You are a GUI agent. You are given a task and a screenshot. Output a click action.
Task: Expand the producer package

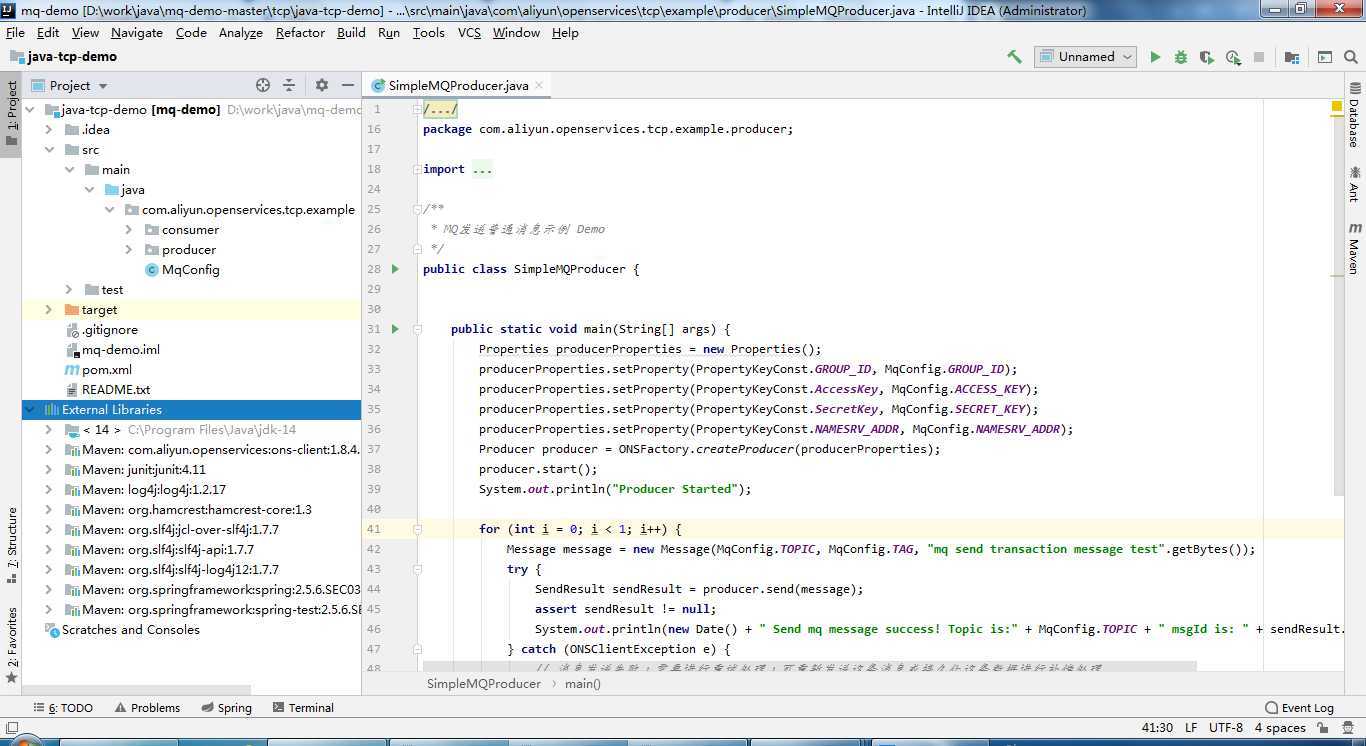tap(129, 250)
